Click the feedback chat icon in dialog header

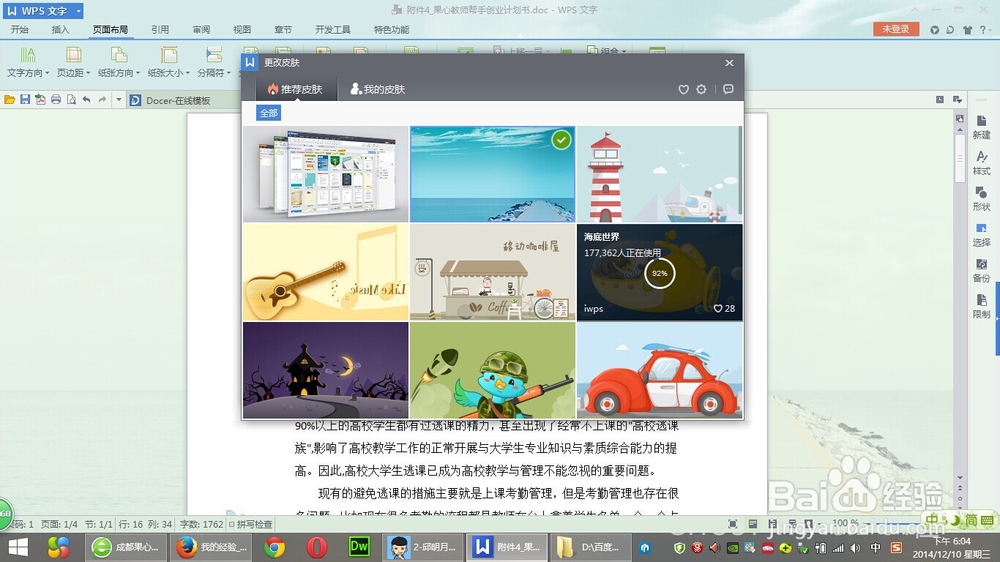click(728, 89)
